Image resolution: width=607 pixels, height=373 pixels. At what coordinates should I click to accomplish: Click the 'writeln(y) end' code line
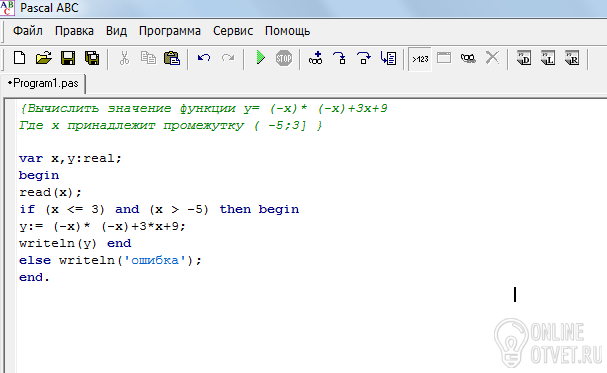(75, 243)
